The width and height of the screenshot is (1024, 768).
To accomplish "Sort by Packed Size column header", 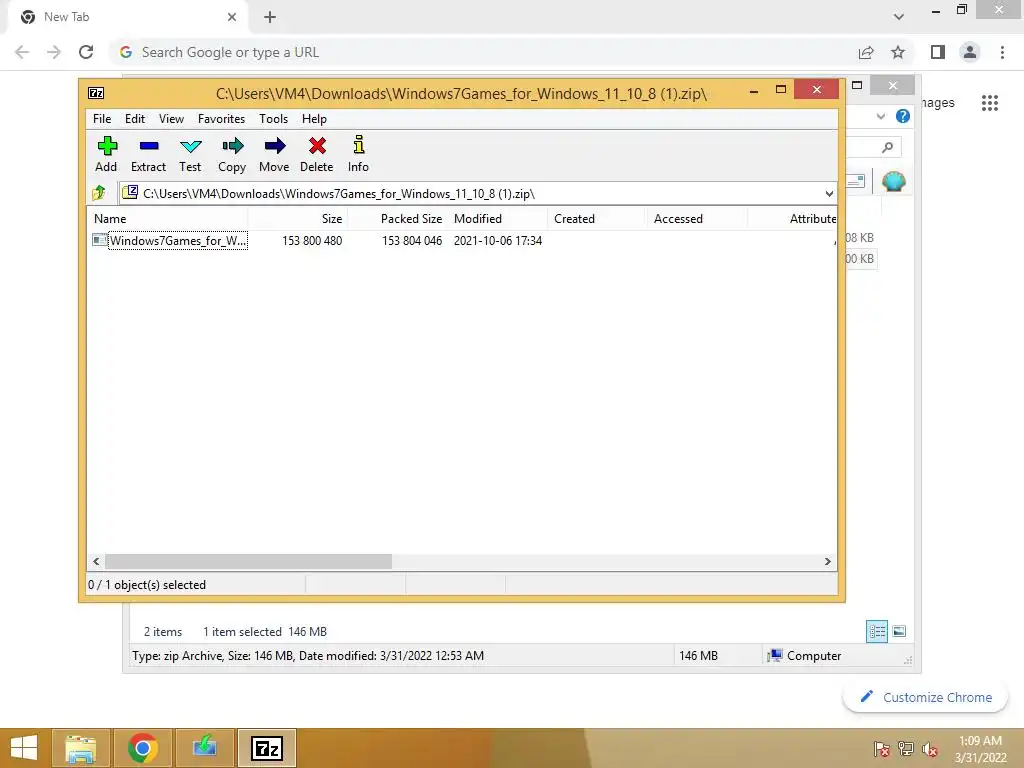I will point(398,219).
